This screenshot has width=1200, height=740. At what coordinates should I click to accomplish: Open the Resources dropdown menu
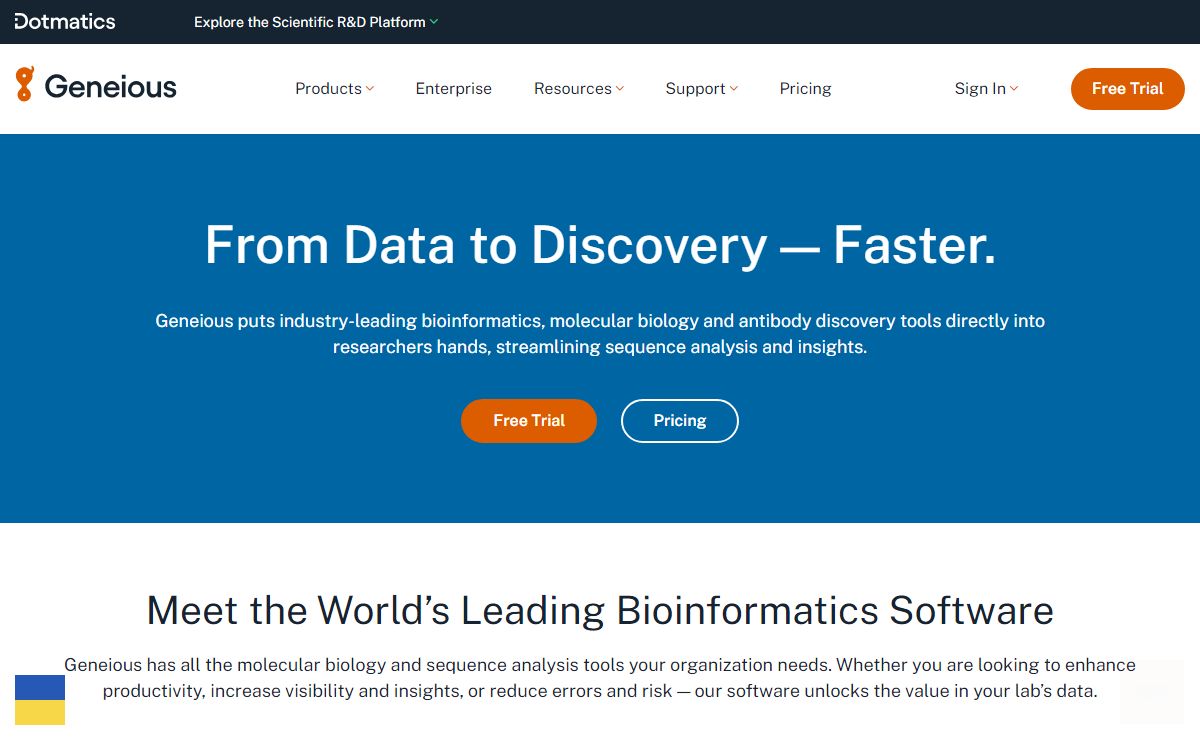tap(579, 88)
